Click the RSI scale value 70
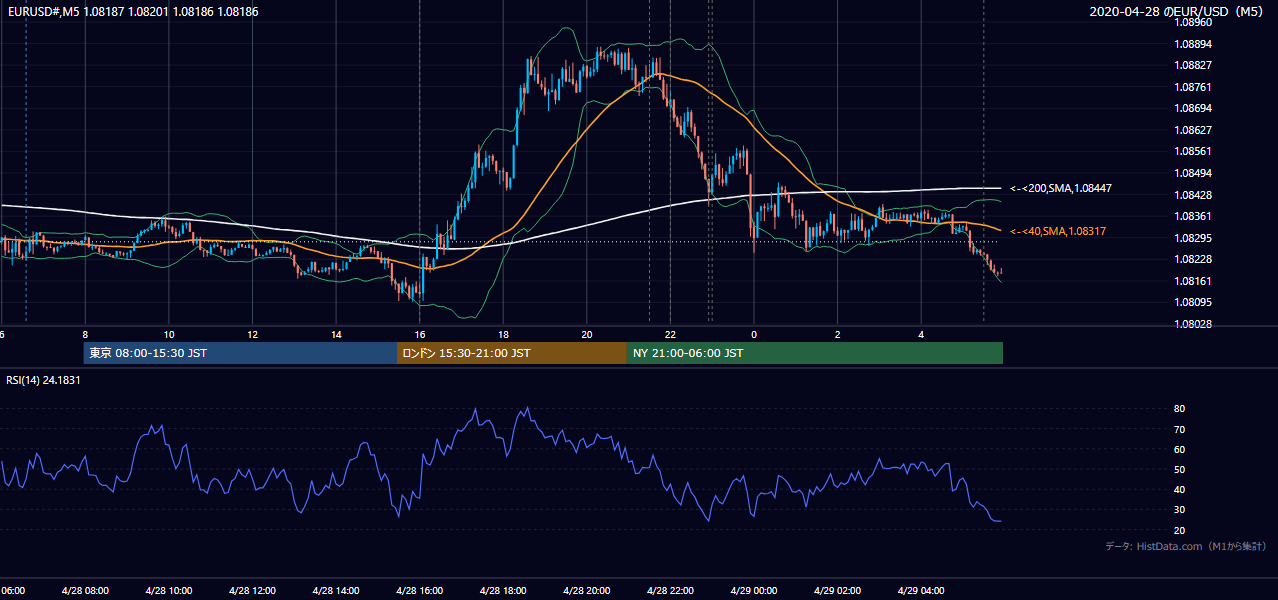 1180,429
